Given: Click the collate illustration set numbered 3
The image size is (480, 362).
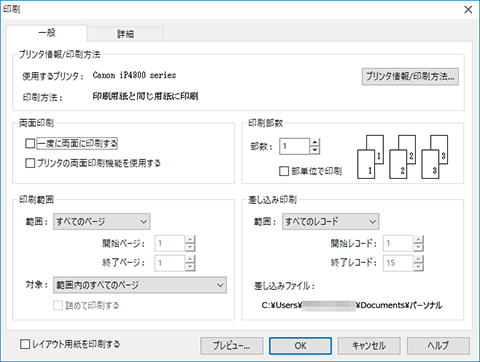Looking at the screenshot, I should [x=434, y=157].
